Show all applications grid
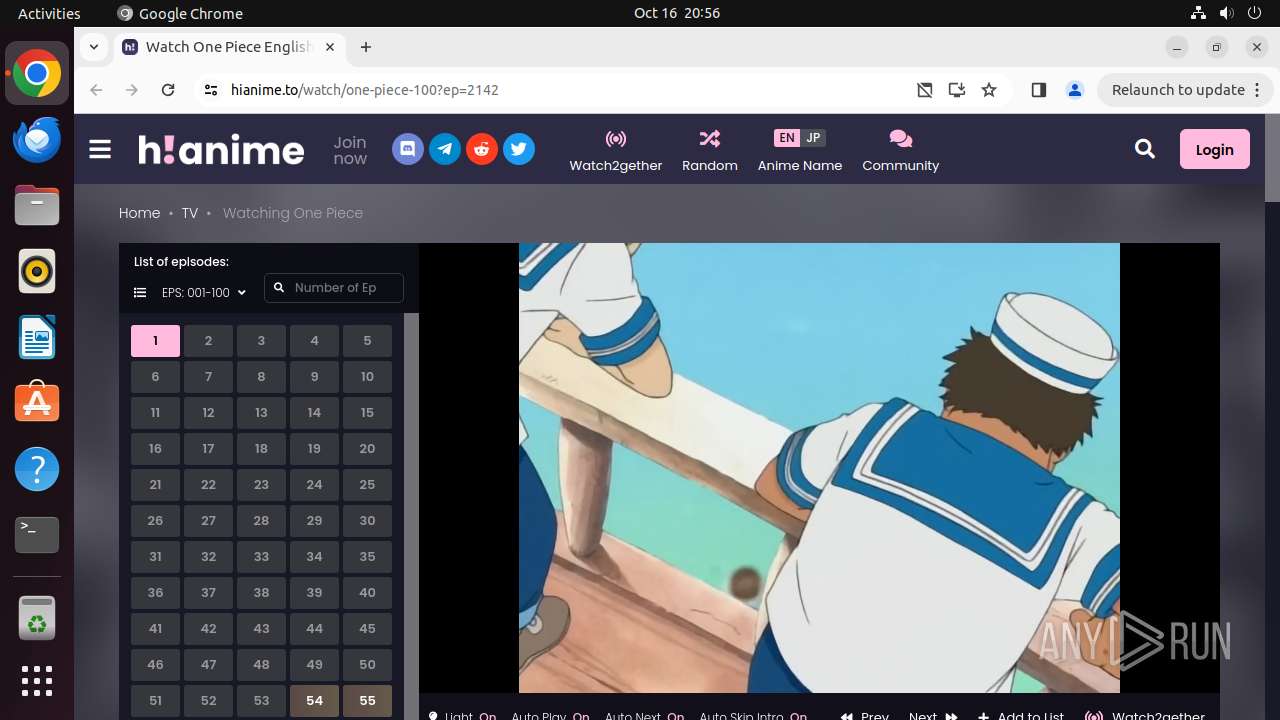 (x=37, y=681)
